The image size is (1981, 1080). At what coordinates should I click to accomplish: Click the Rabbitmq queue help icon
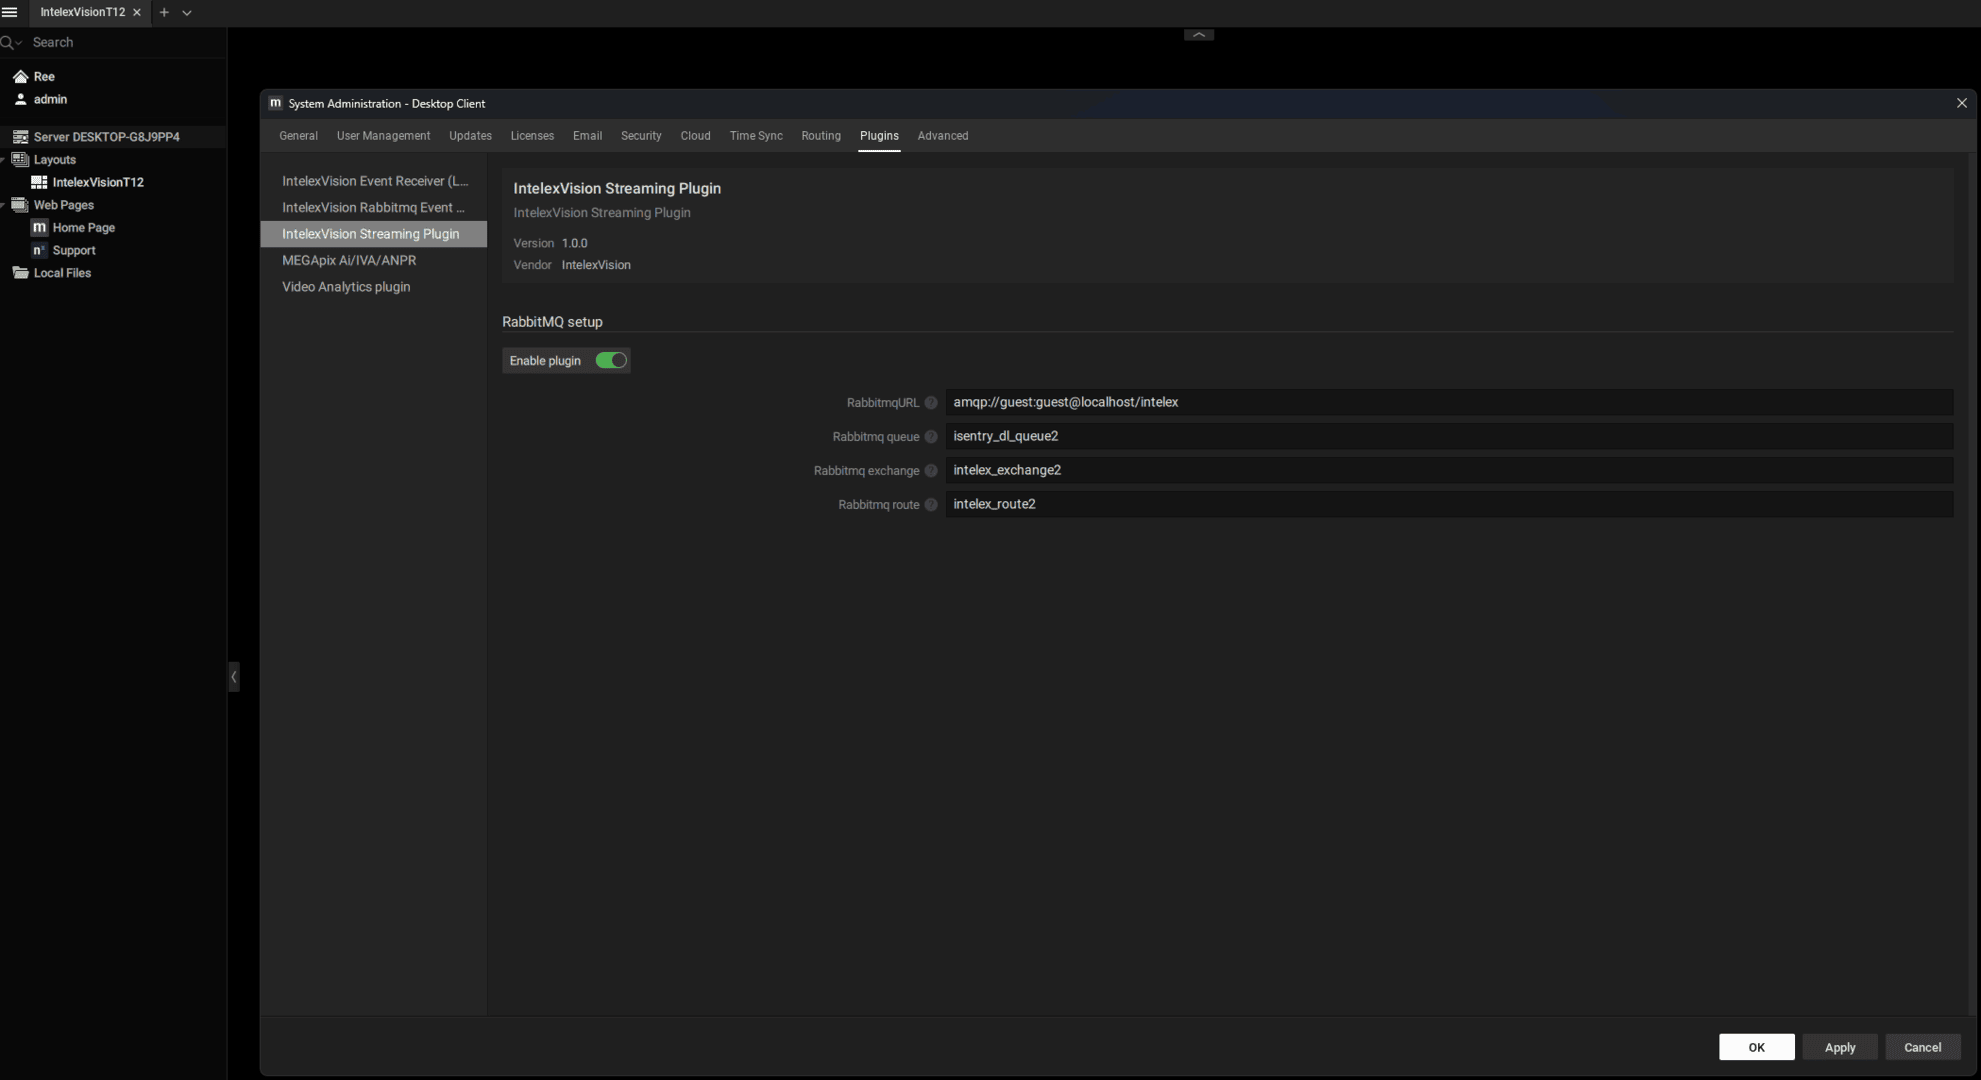[x=931, y=437]
